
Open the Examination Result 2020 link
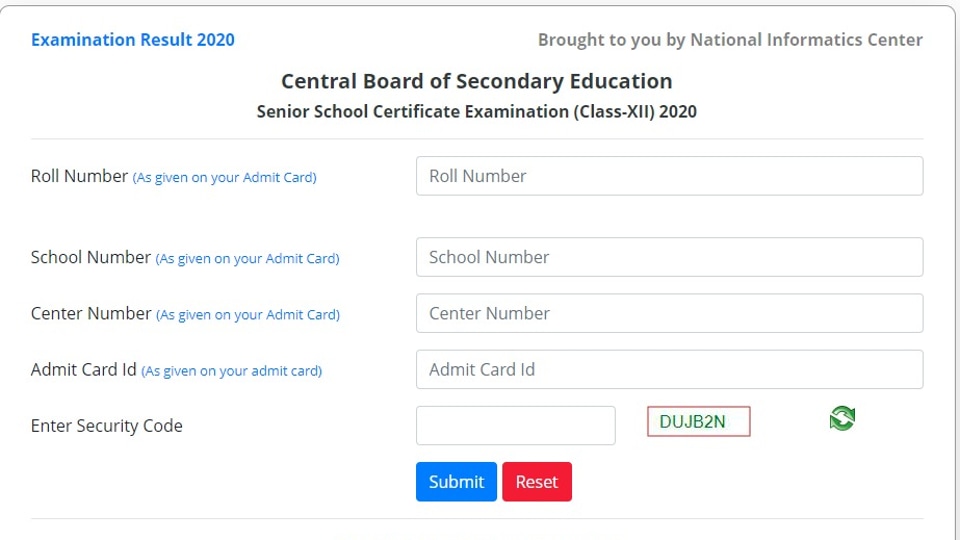(x=133, y=40)
